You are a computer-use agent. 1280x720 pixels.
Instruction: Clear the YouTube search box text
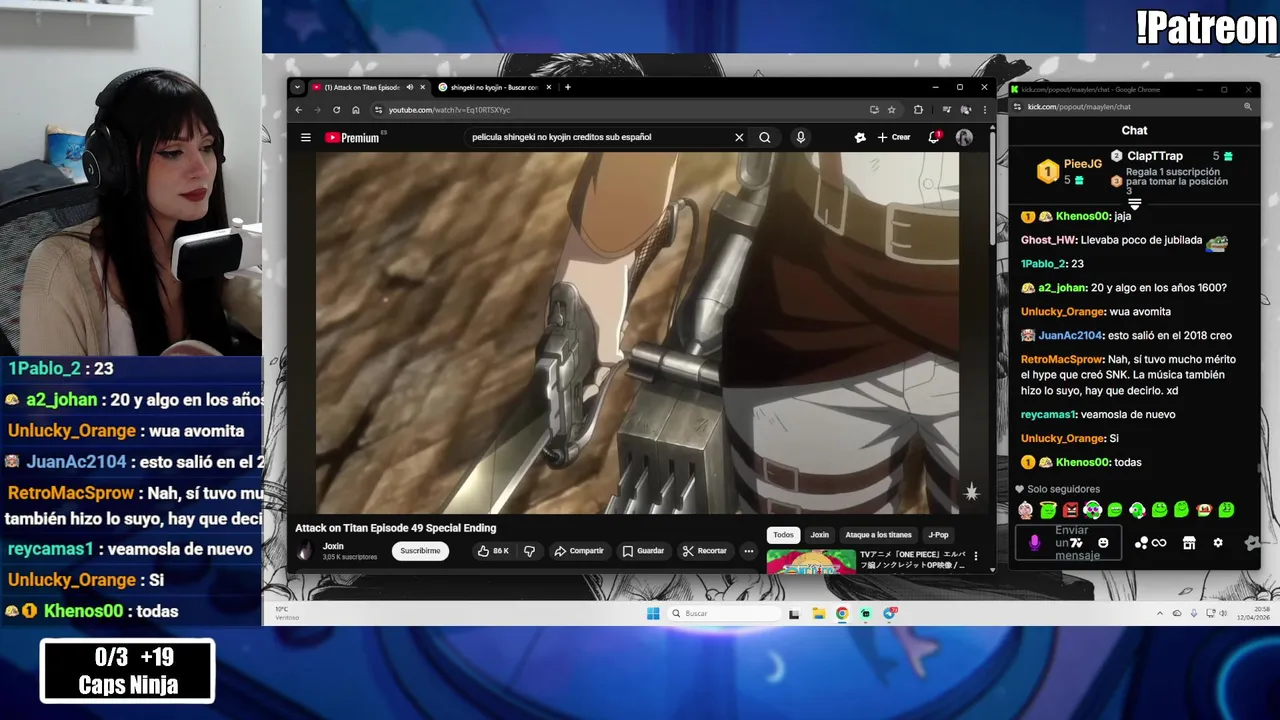[739, 137]
